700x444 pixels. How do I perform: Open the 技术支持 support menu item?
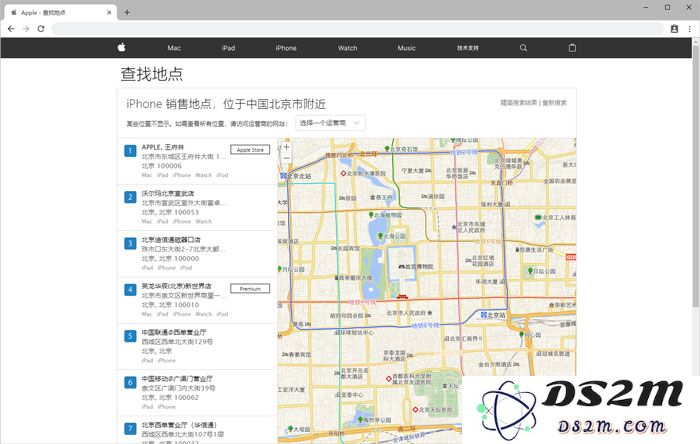pyautogui.click(x=467, y=48)
